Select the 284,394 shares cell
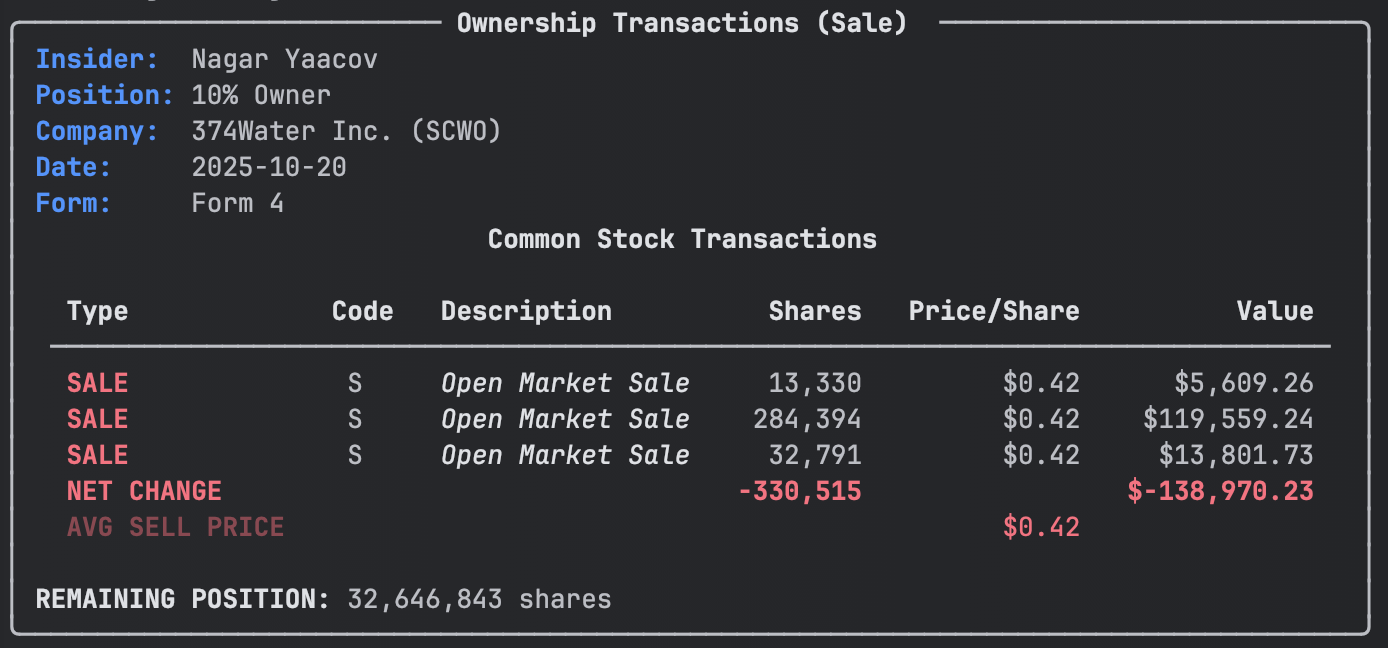Image resolution: width=1388 pixels, height=648 pixels. click(x=807, y=419)
